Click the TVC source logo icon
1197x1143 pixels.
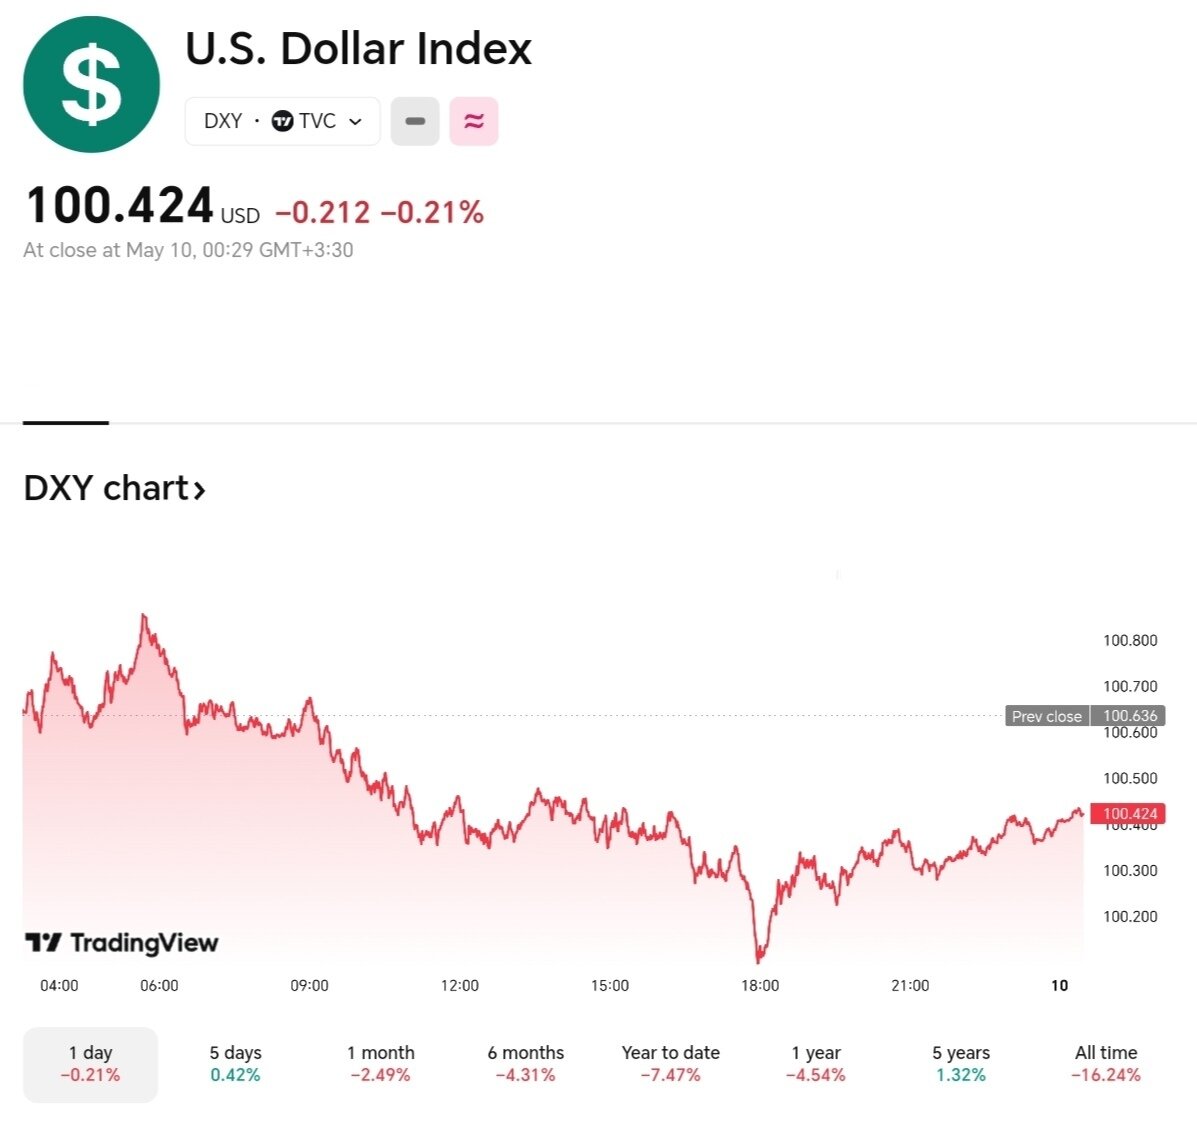(x=283, y=121)
